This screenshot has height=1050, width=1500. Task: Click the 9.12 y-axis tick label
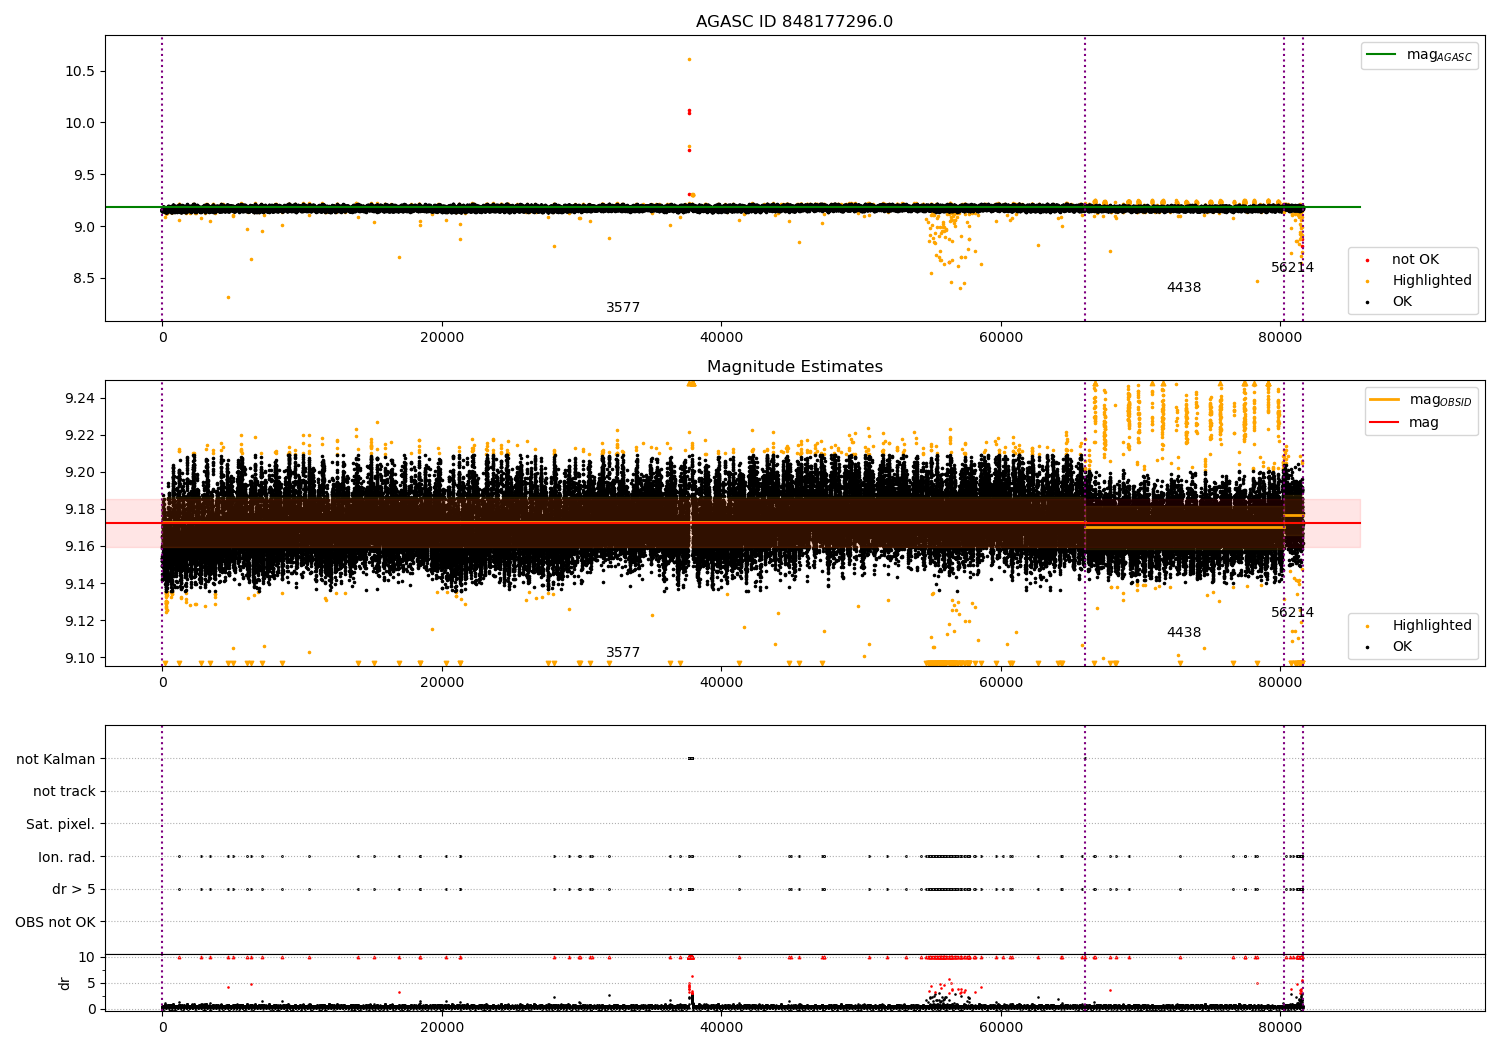click(81, 621)
